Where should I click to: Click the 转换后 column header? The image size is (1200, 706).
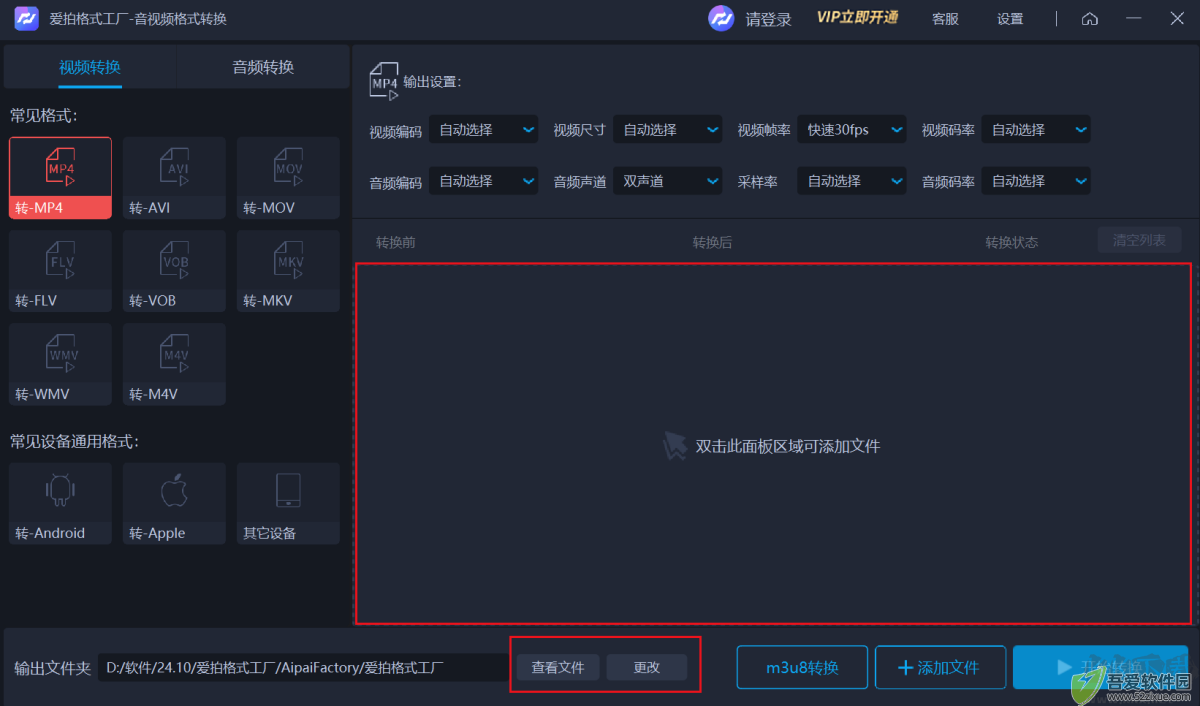pyautogui.click(x=712, y=242)
